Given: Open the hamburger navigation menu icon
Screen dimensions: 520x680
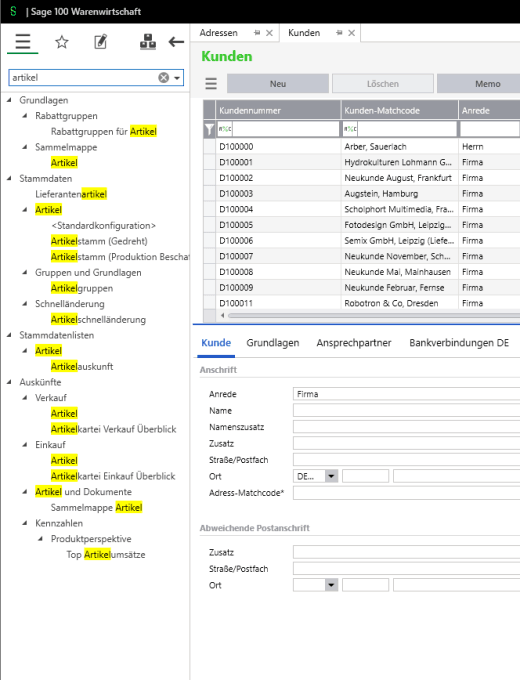Looking at the screenshot, I should 23,42.
